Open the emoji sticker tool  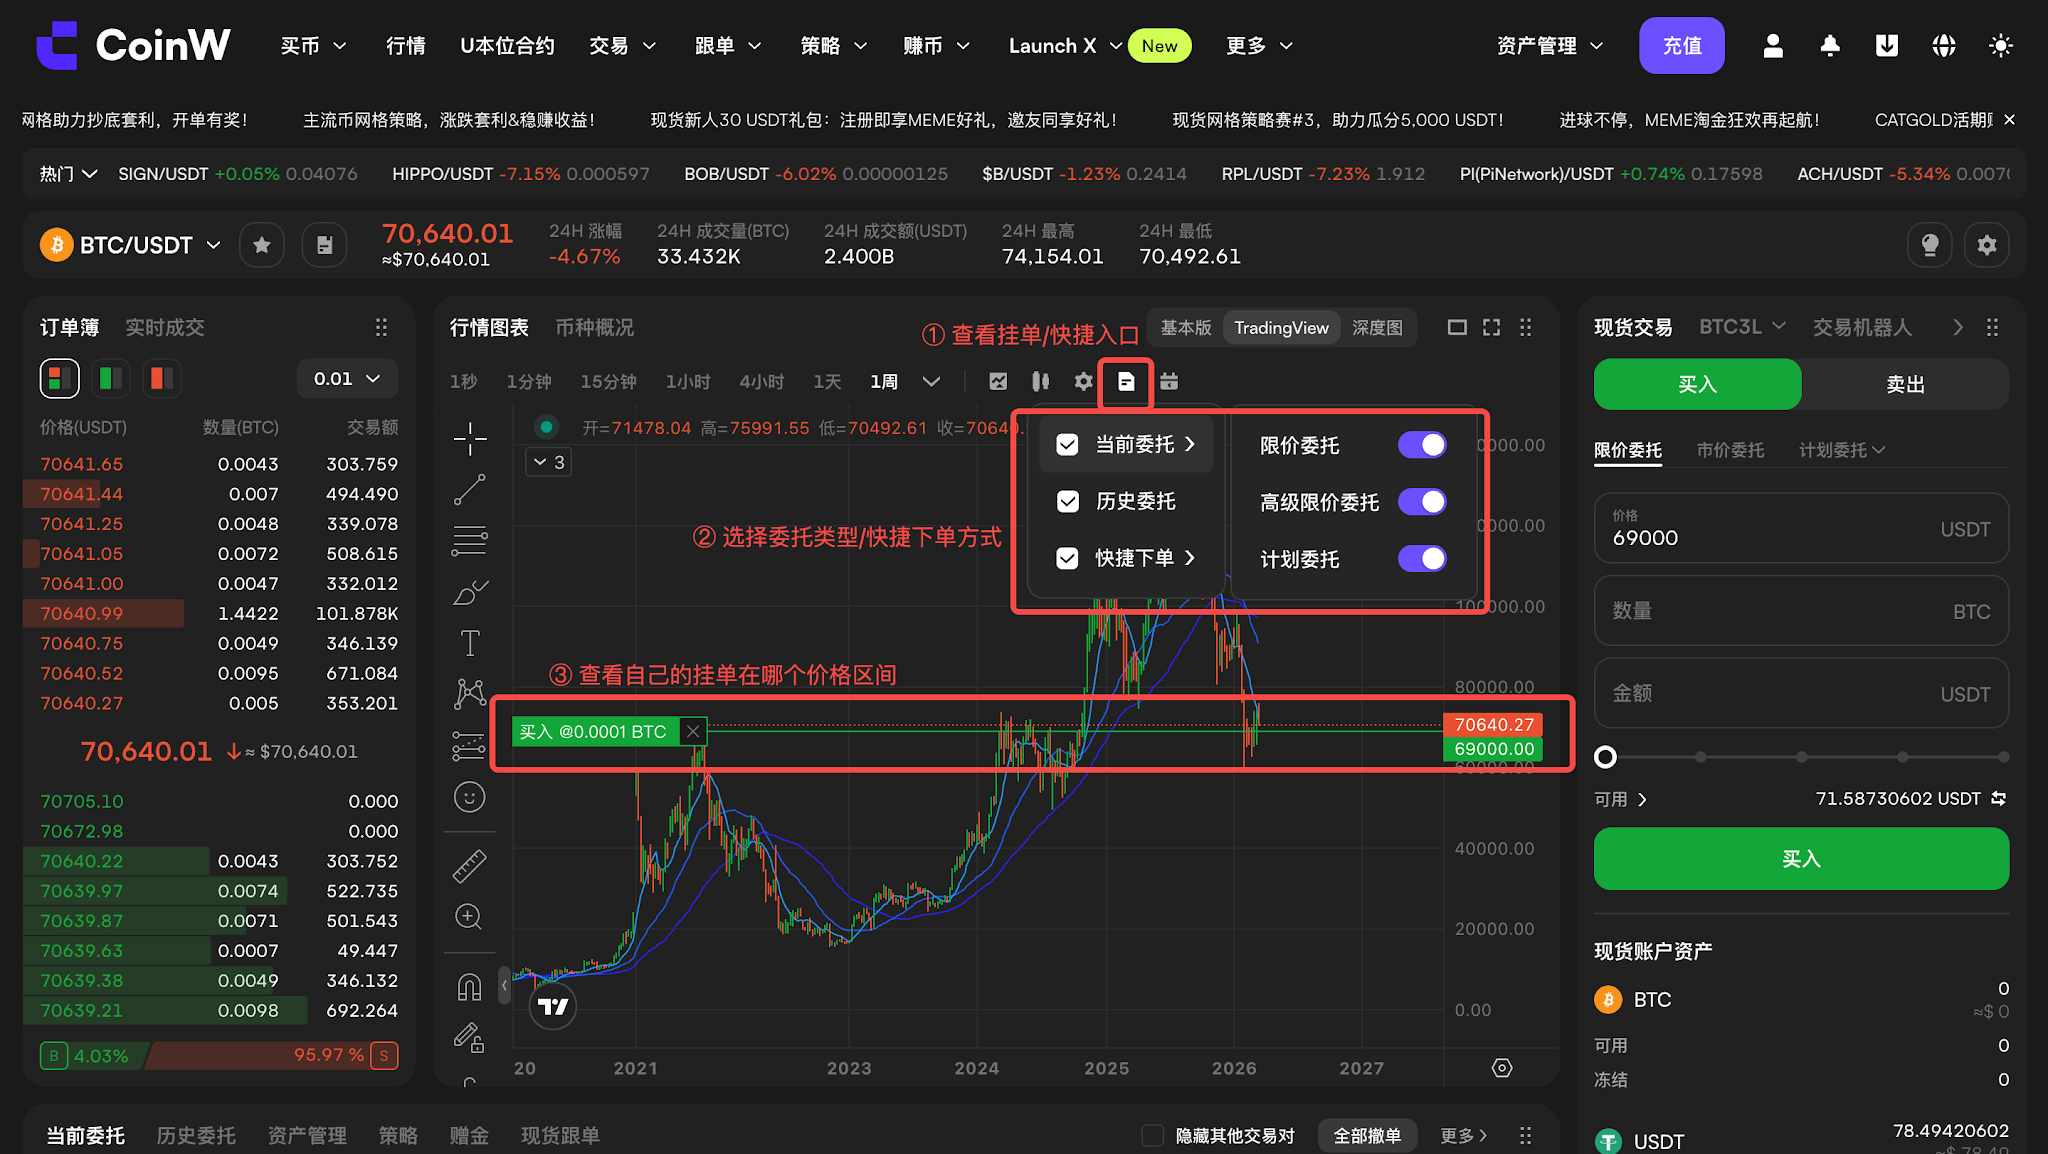pos(469,797)
